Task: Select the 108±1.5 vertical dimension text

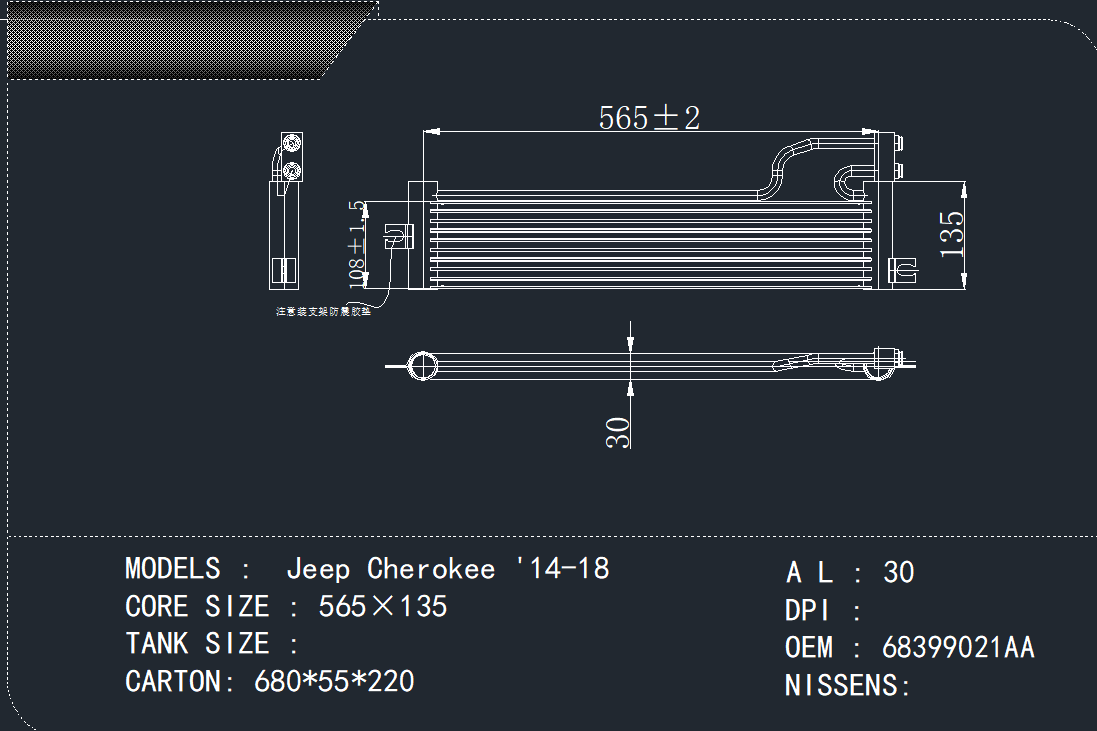Action: [x=358, y=243]
